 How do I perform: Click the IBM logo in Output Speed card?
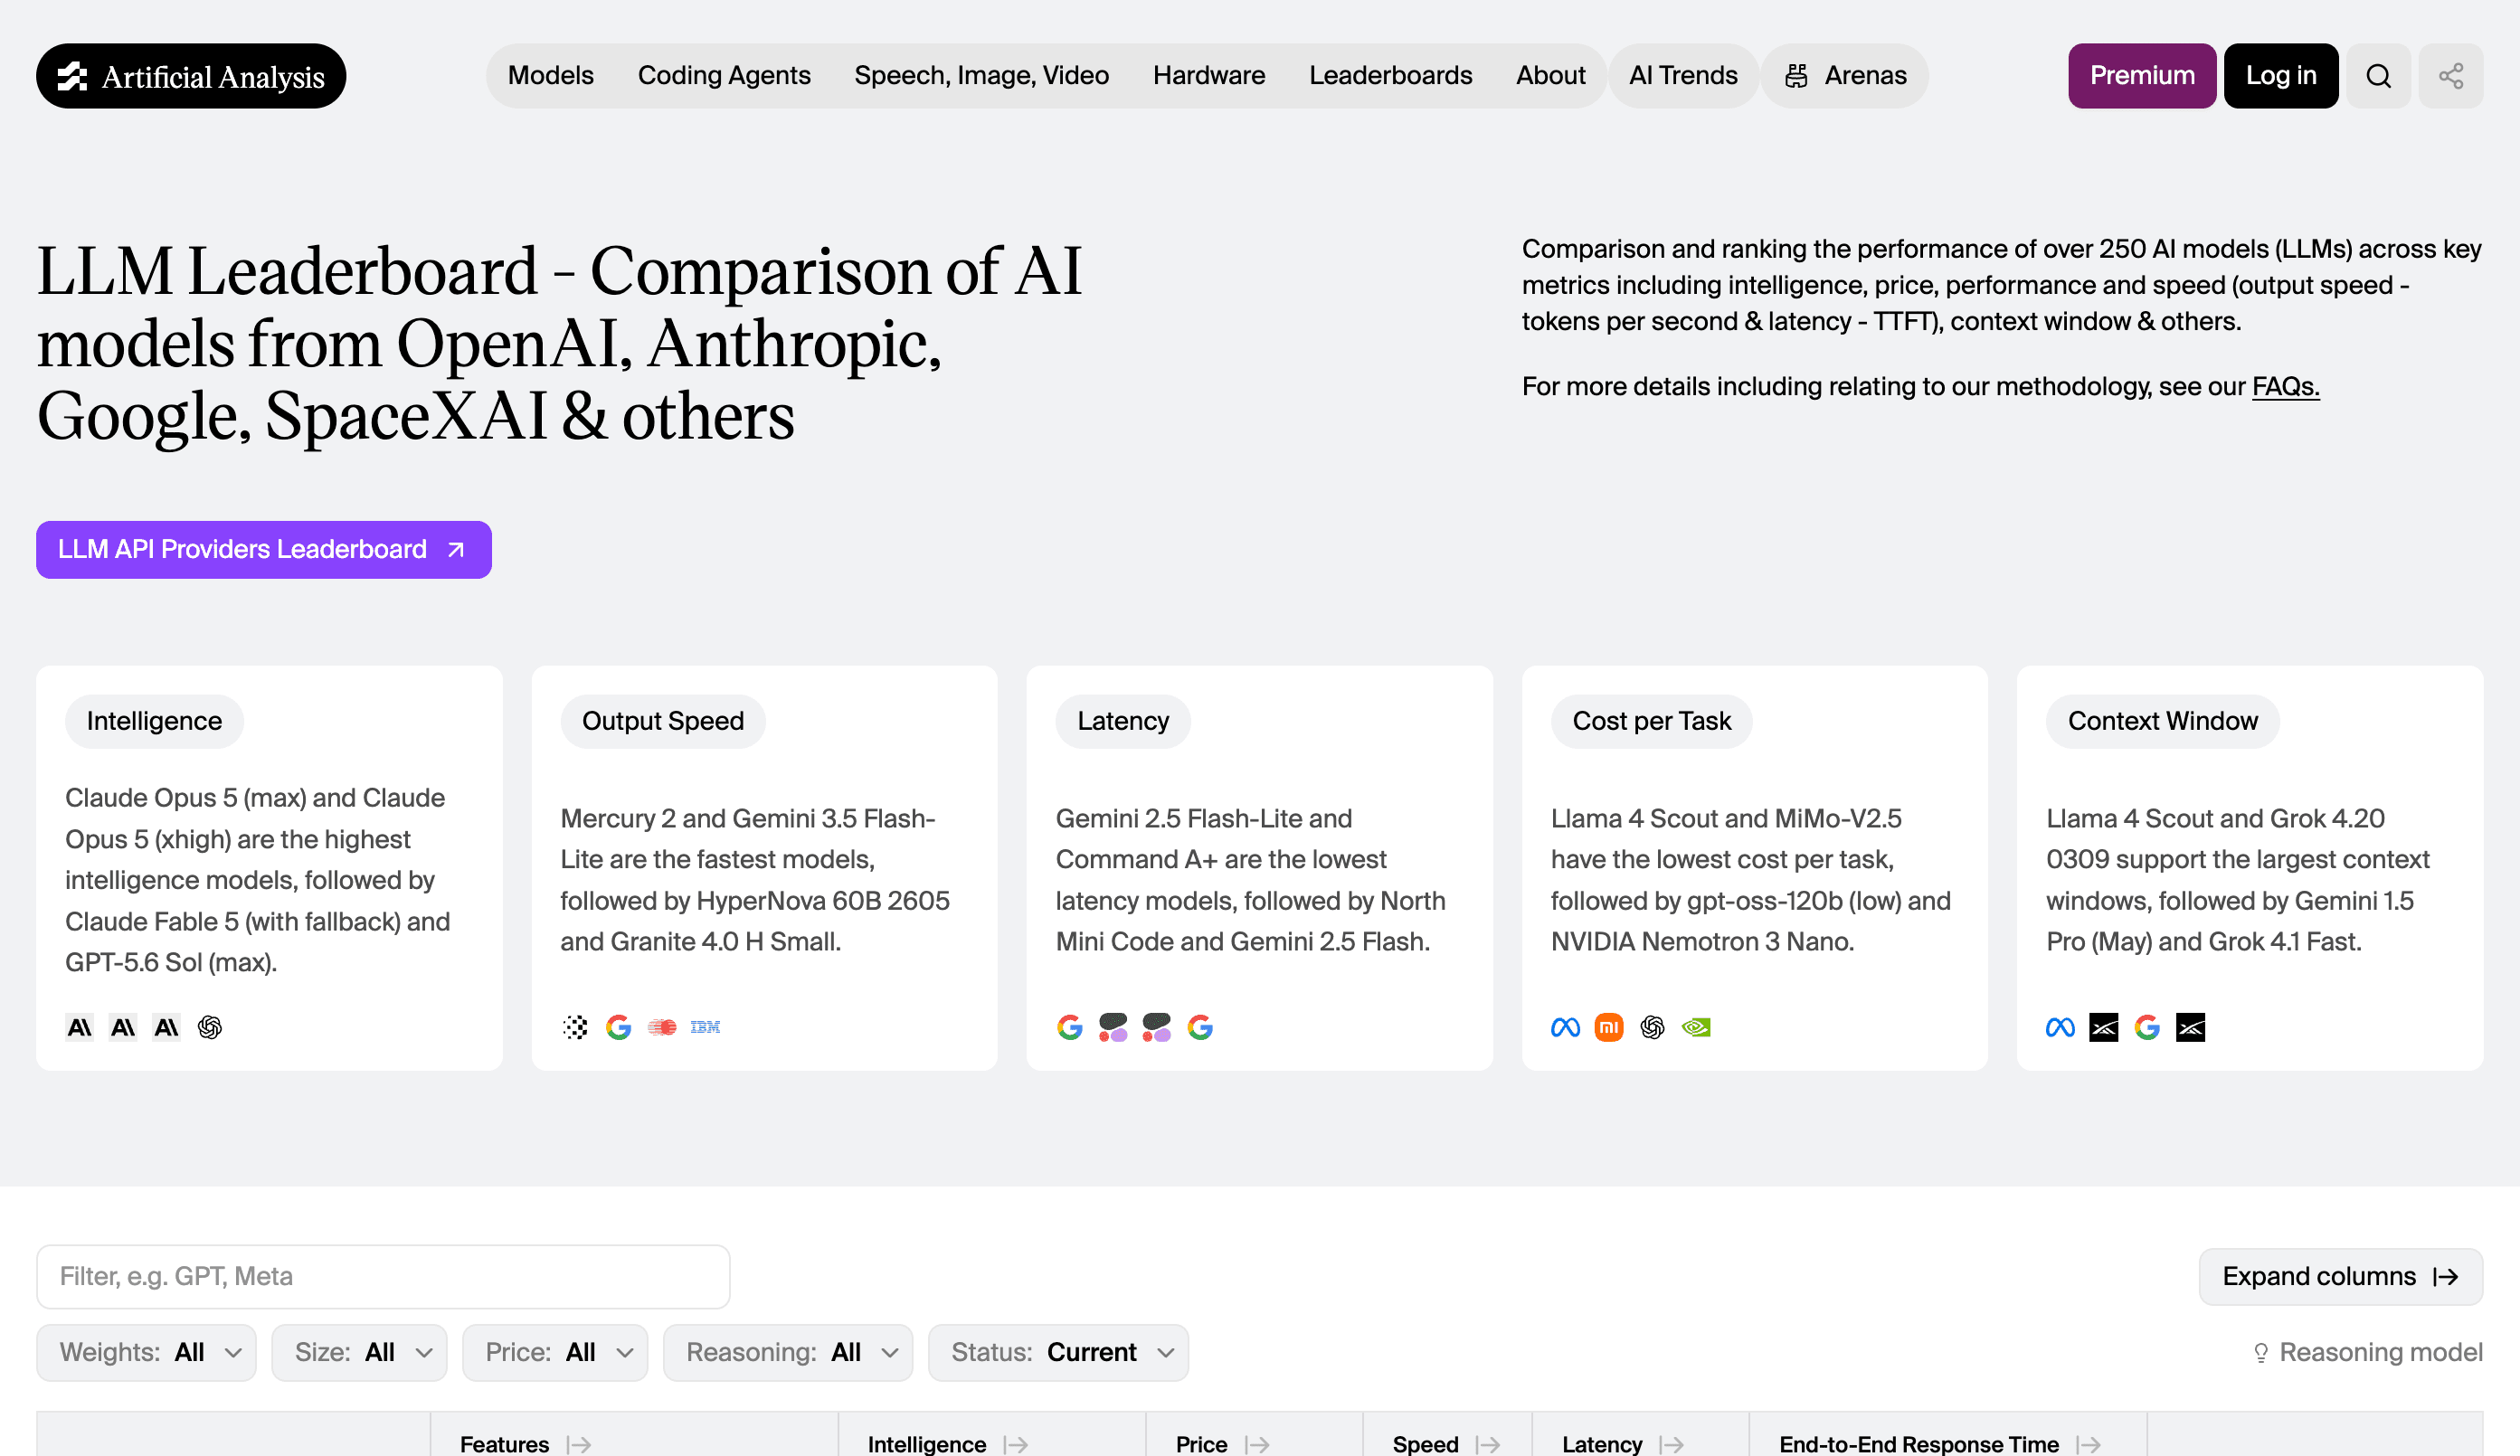[705, 1027]
